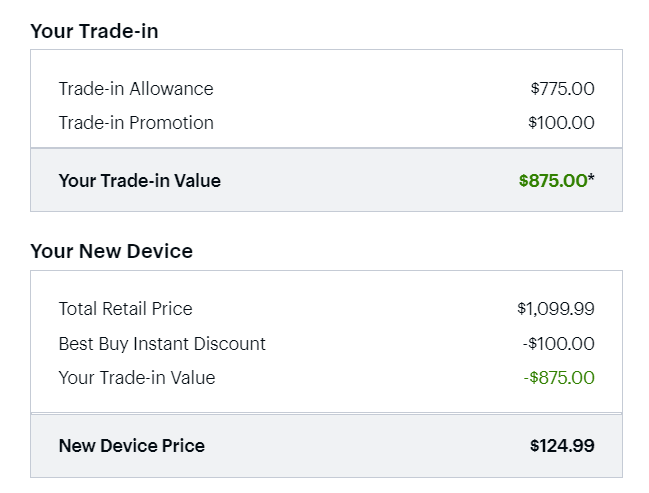Select the New Device Price label
The width and height of the screenshot is (649, 493).
pyautogui.click(x=132, y=446)
